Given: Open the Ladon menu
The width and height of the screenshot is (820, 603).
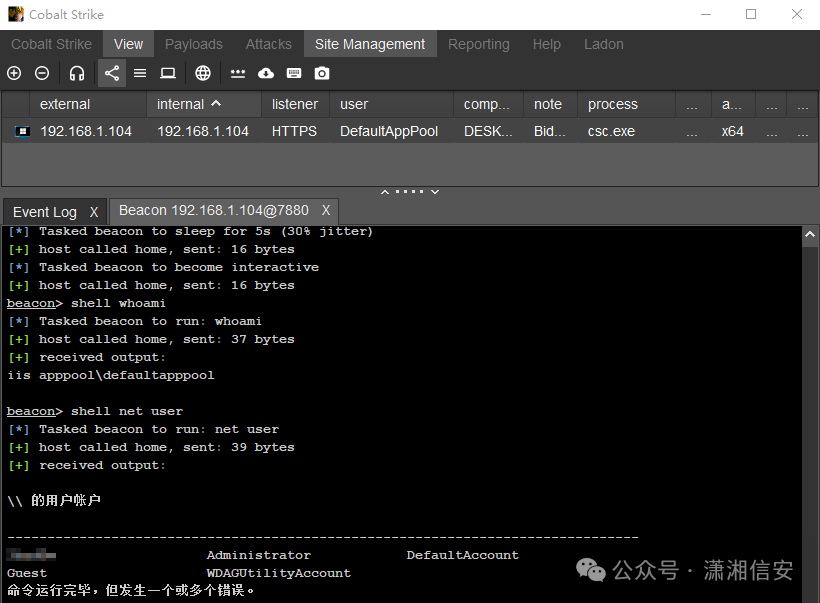Looking at the screenshot, I should tap(603, 44).
